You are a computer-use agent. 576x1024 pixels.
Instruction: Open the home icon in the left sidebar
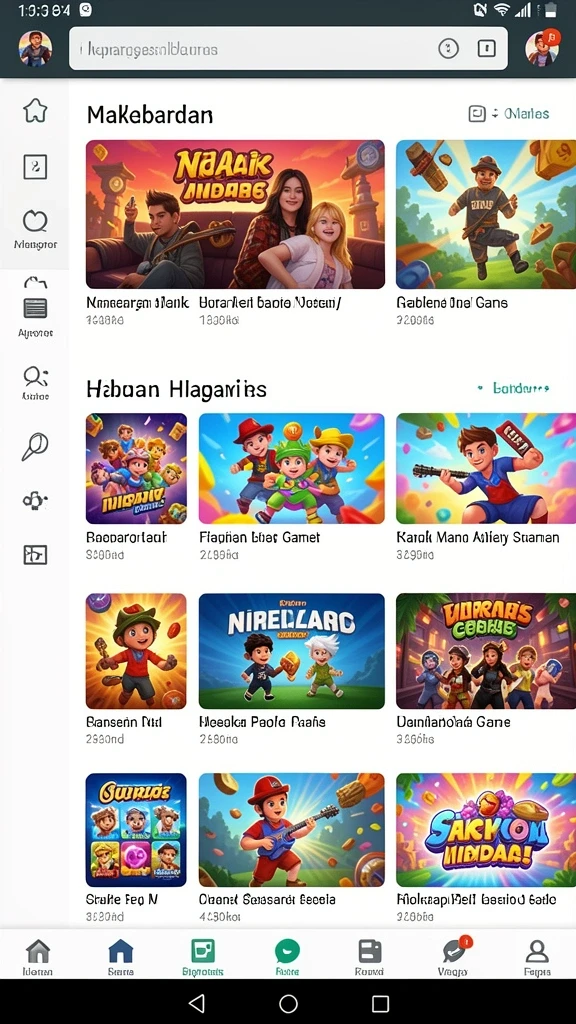tap(35, 110)
